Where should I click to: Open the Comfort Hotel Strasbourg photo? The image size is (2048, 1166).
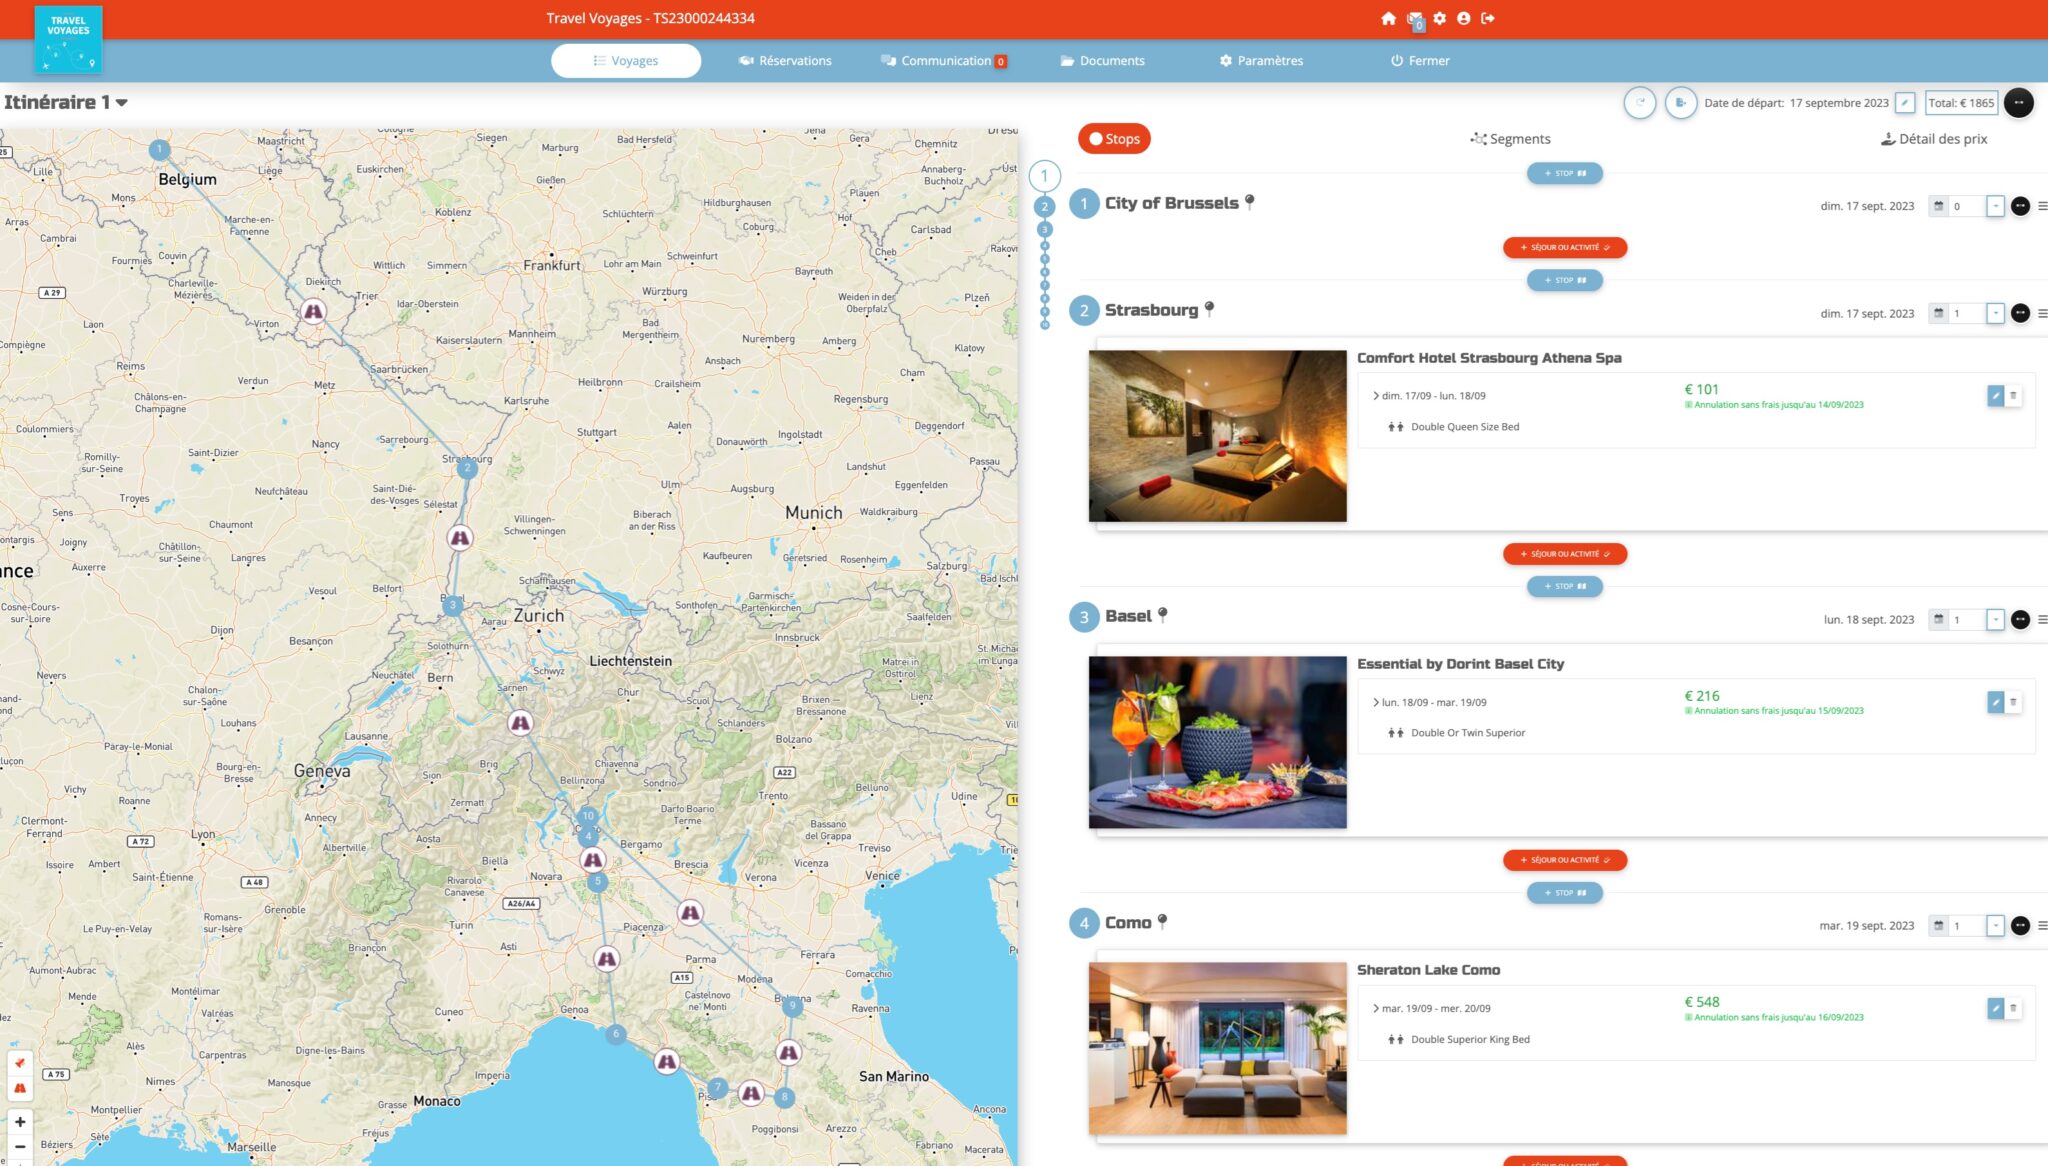coord(1217,435)
